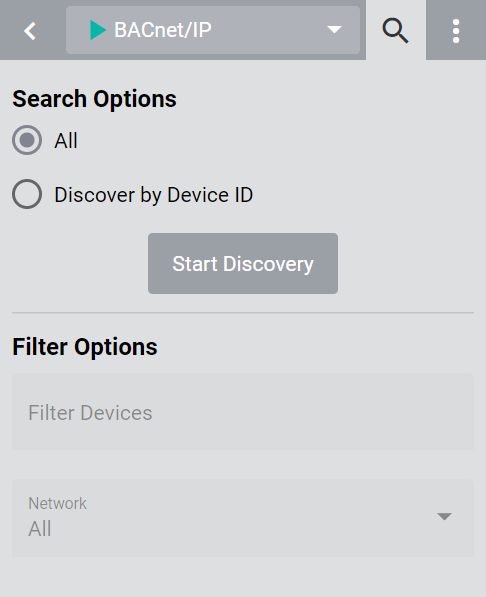
Task: Click the green play triangle beside BACnet/IP
Action: tap(98, 30)
